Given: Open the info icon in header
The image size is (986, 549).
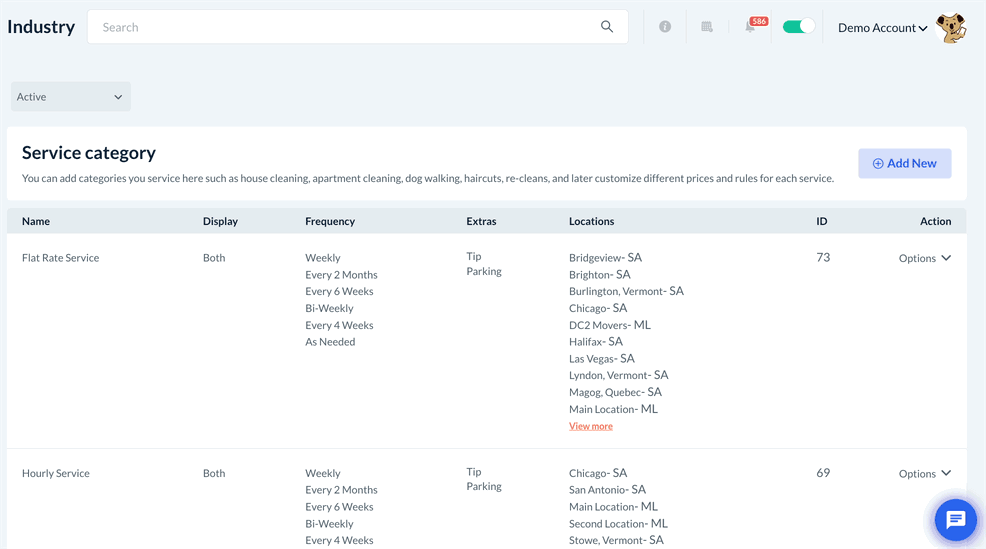Looking at the screenshot, I should [x=665, y=27].
